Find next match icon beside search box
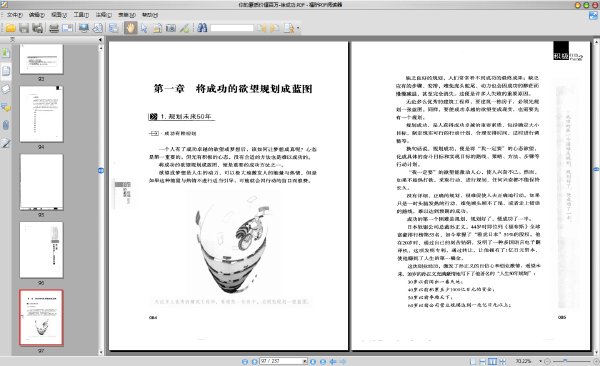Image resolution: width=600 pixels, height=366 pixels. pos(274,28)
